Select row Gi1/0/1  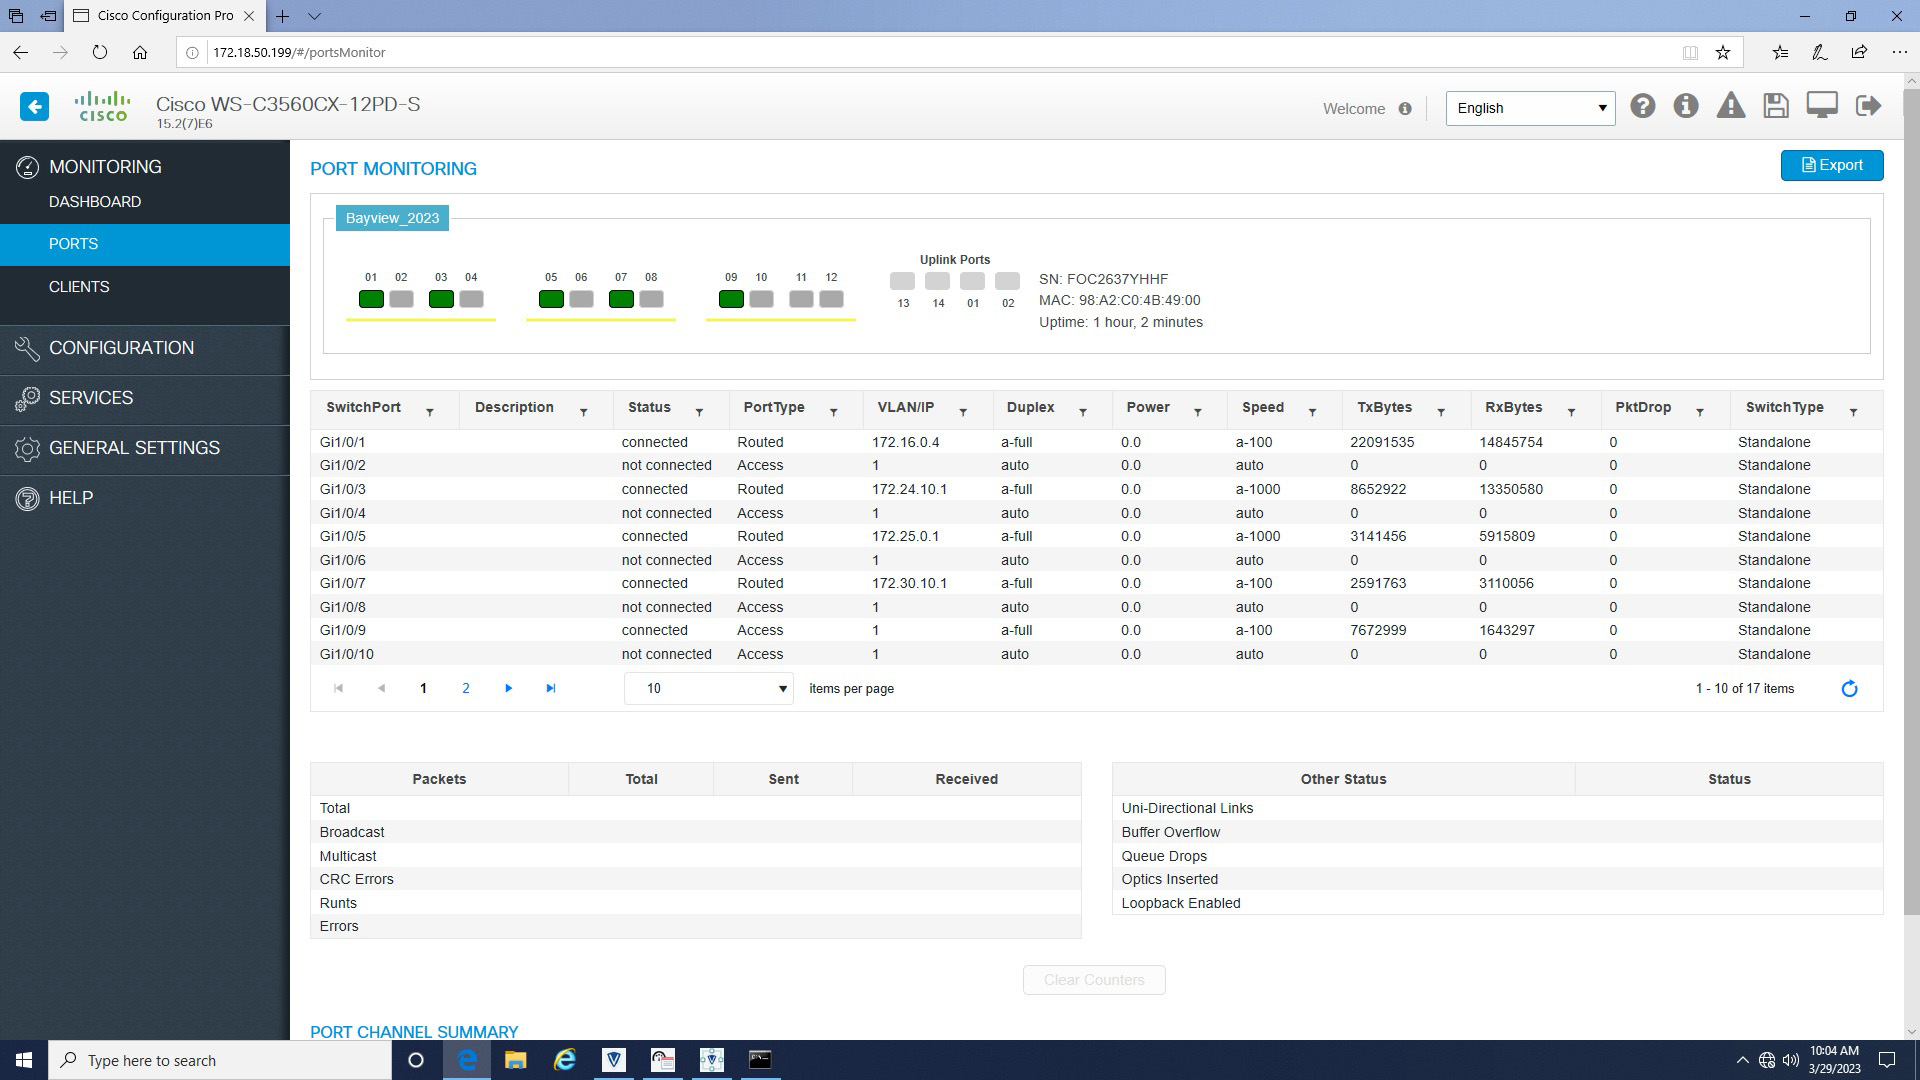tap(1096, 442)
